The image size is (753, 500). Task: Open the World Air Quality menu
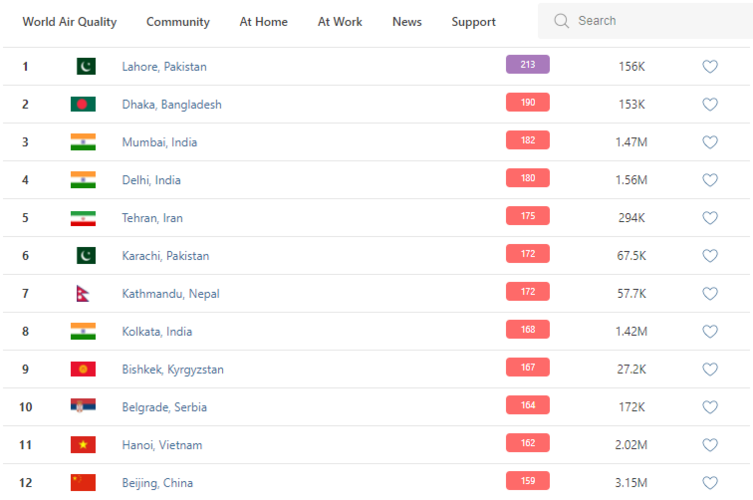69,22
